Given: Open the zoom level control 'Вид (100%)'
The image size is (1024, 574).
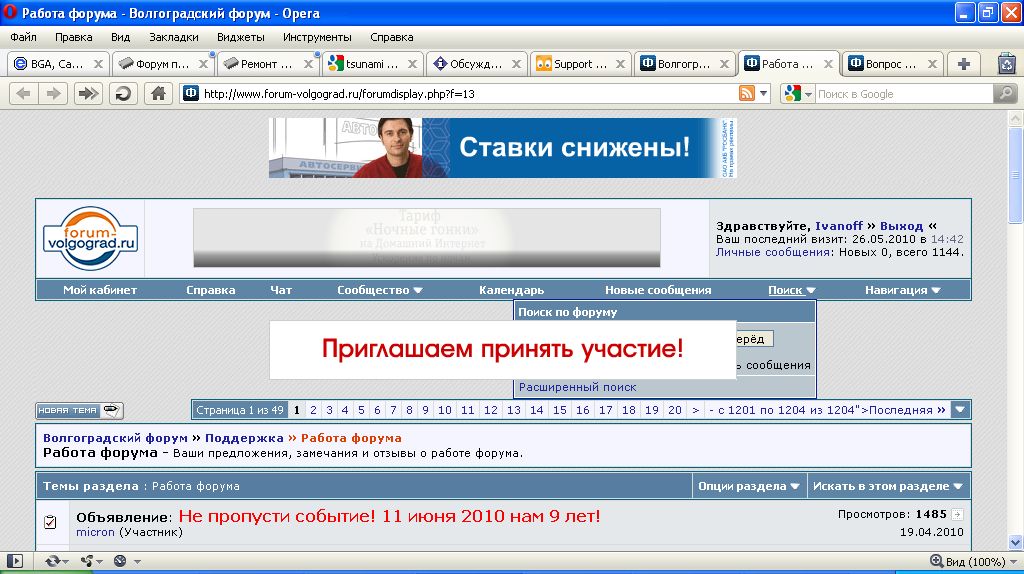Looking at the screenshot, I should 975,561.
